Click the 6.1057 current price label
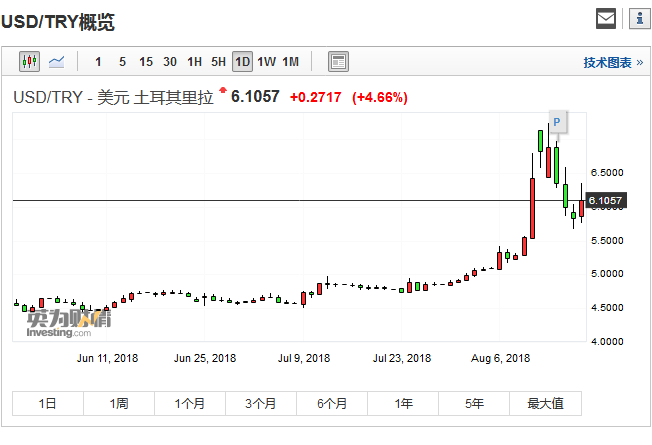The width and height of the screenshot is (652, 445). tap(606, 201)
